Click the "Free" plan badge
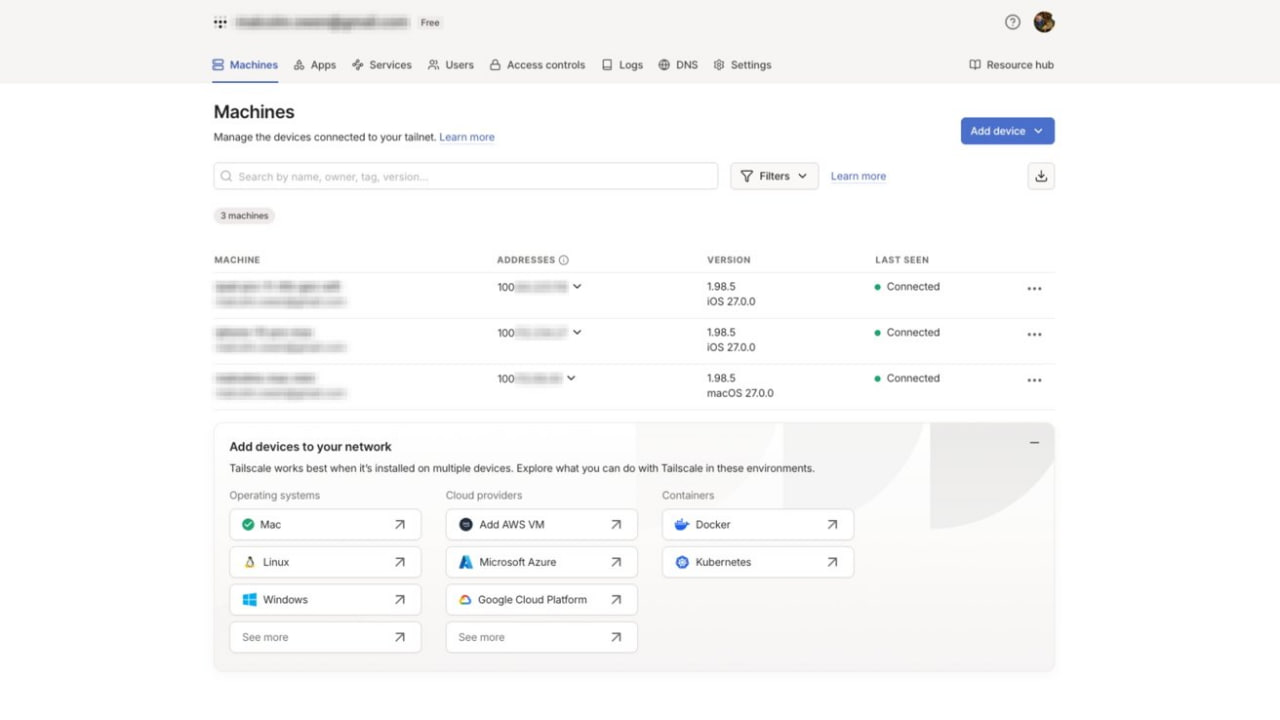 430,22
